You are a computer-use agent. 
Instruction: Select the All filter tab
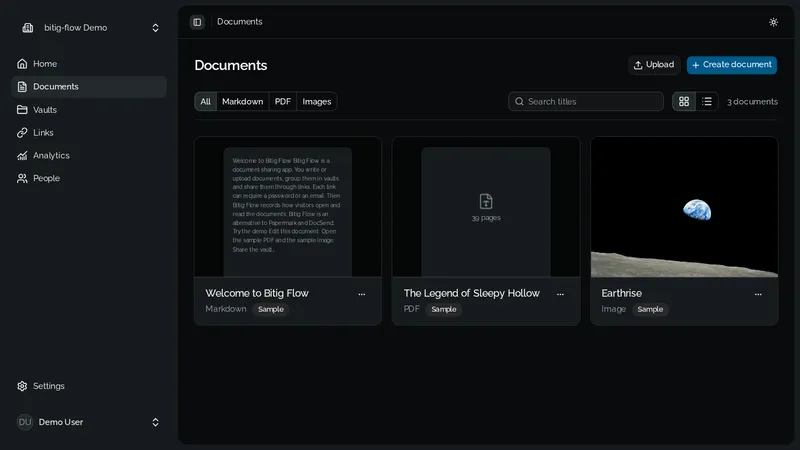point(206,102)
